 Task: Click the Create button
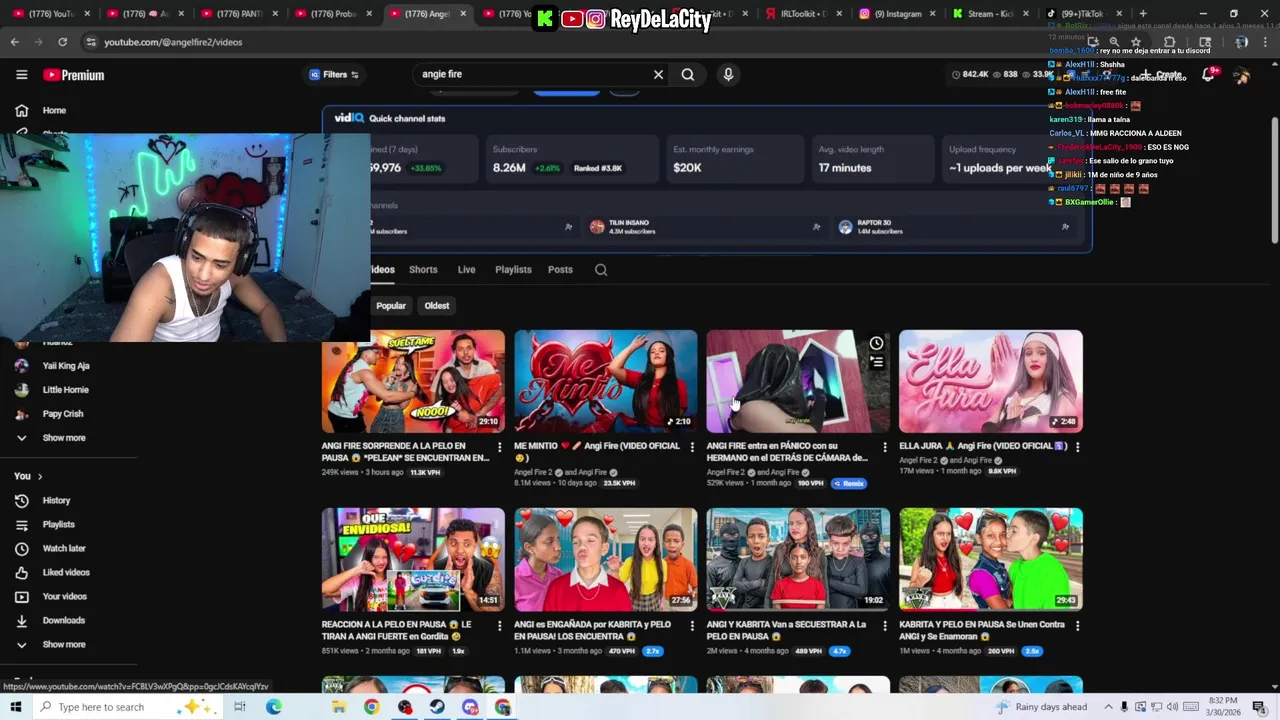(x=1163, y=75)
